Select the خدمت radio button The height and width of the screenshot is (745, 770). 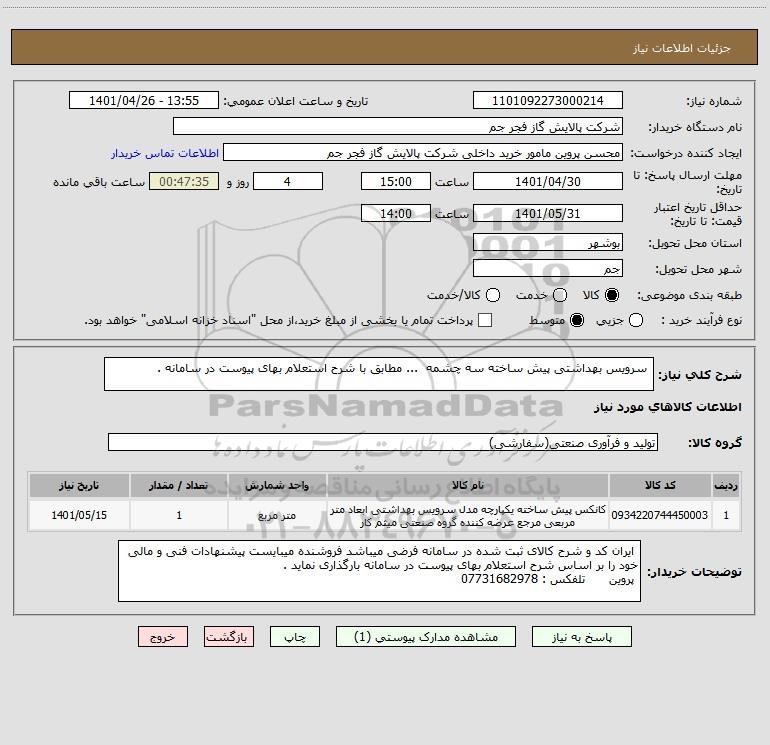[560, 295]
